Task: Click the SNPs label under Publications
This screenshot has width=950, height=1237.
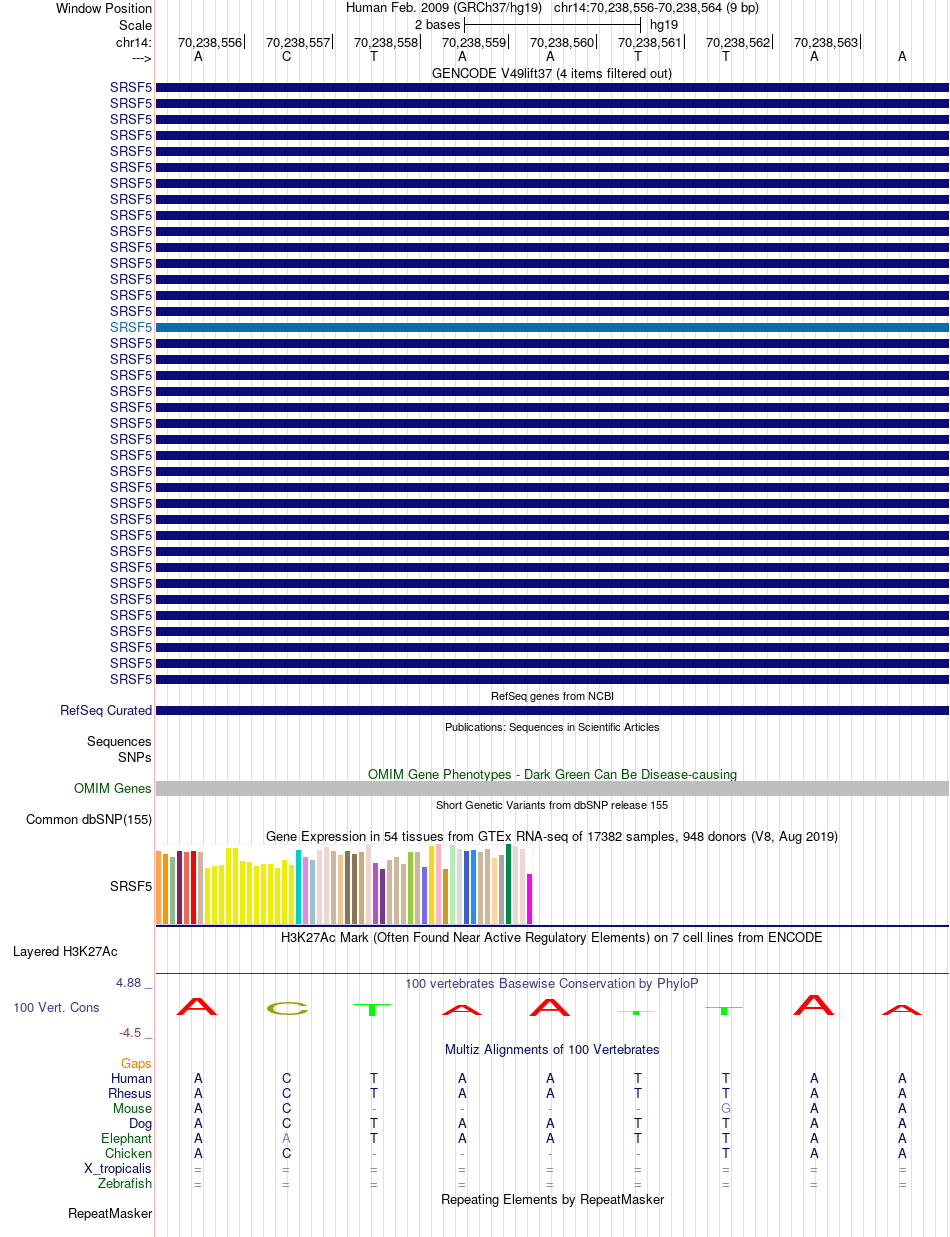Action: click(x=135, y=757)
